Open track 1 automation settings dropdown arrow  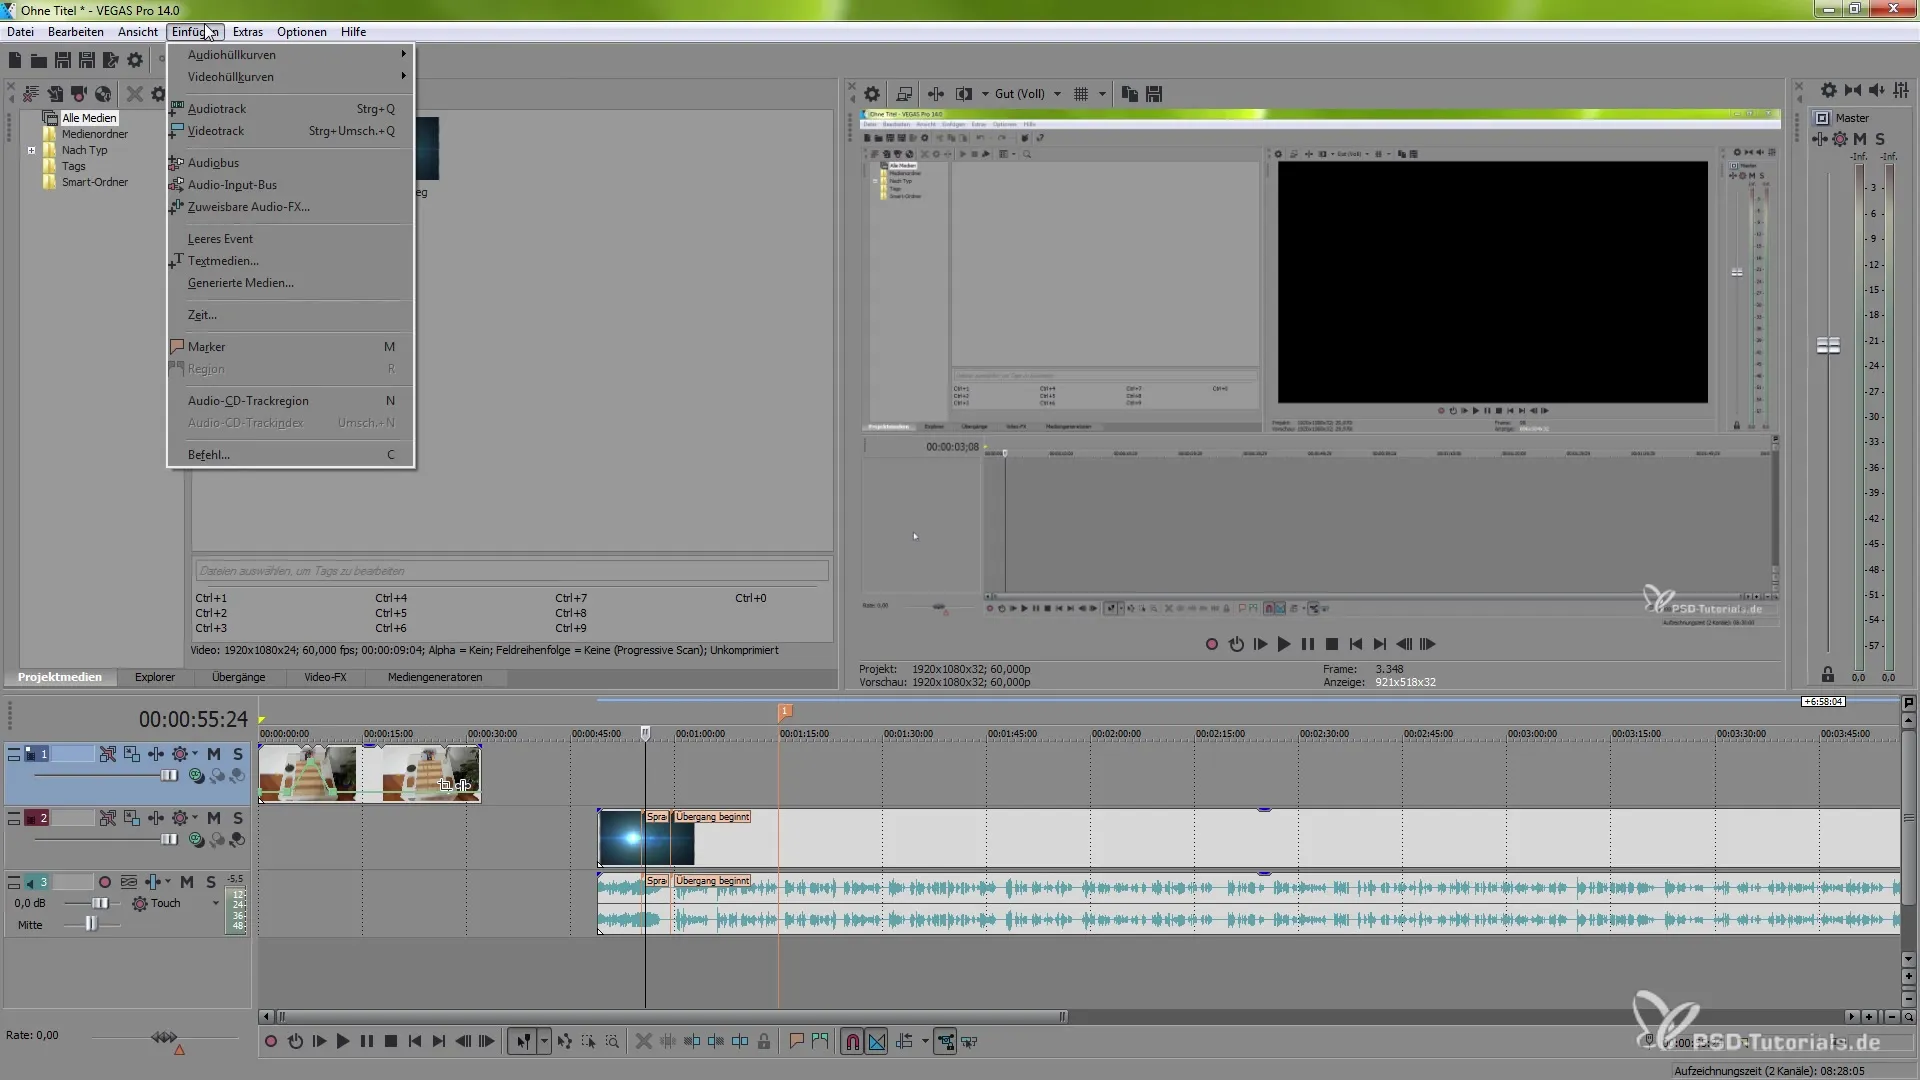pos(195,754)
